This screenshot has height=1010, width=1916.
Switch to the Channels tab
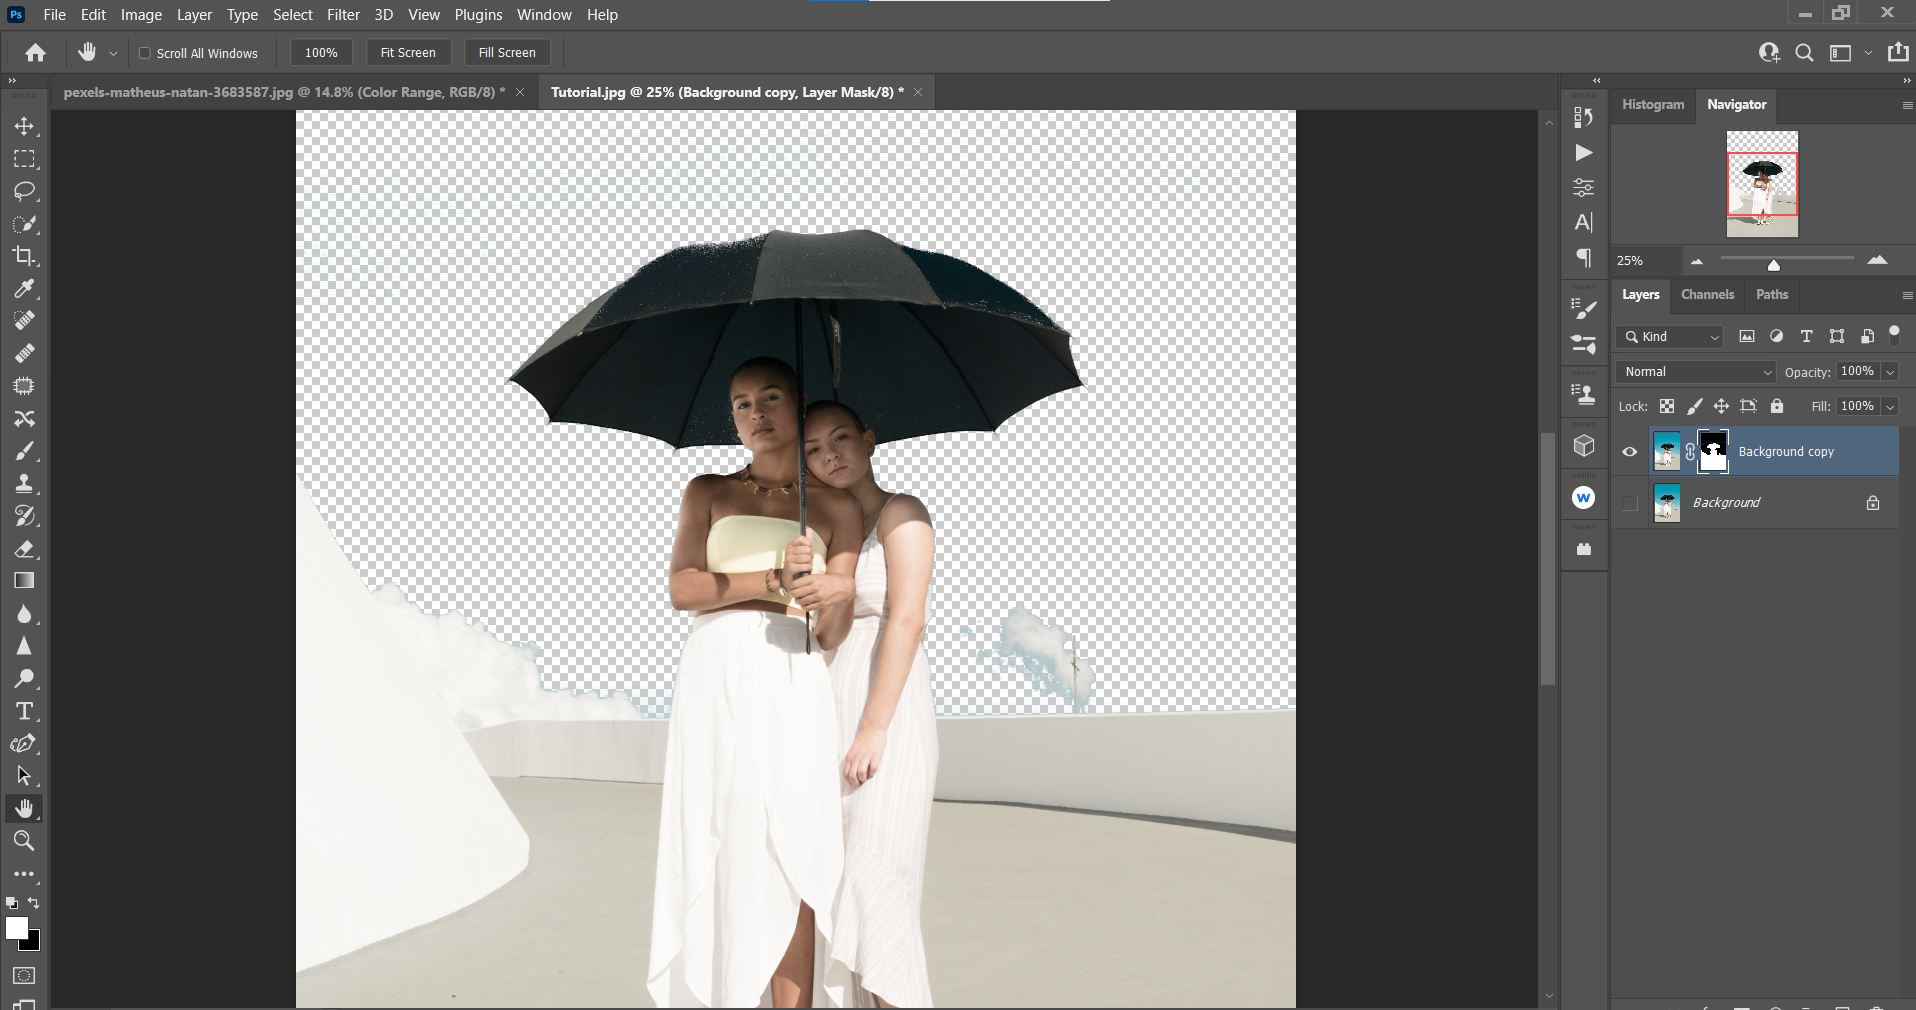click(1706, 295)
